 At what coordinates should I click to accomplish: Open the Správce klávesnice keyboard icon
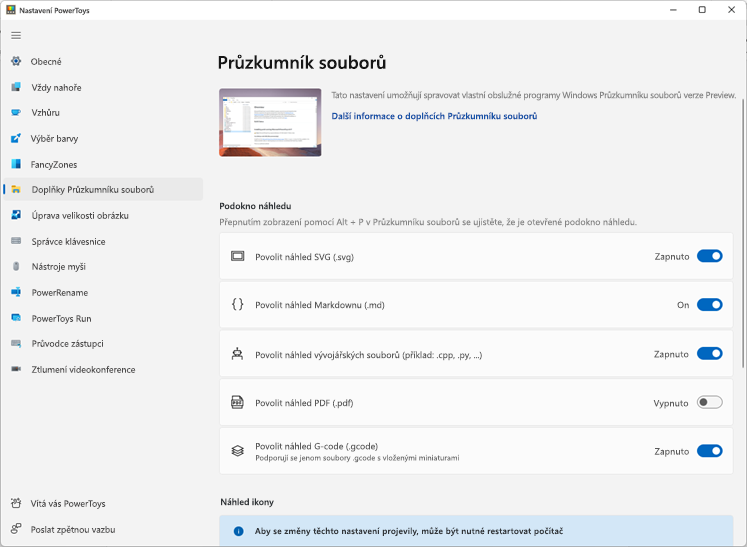16,241
